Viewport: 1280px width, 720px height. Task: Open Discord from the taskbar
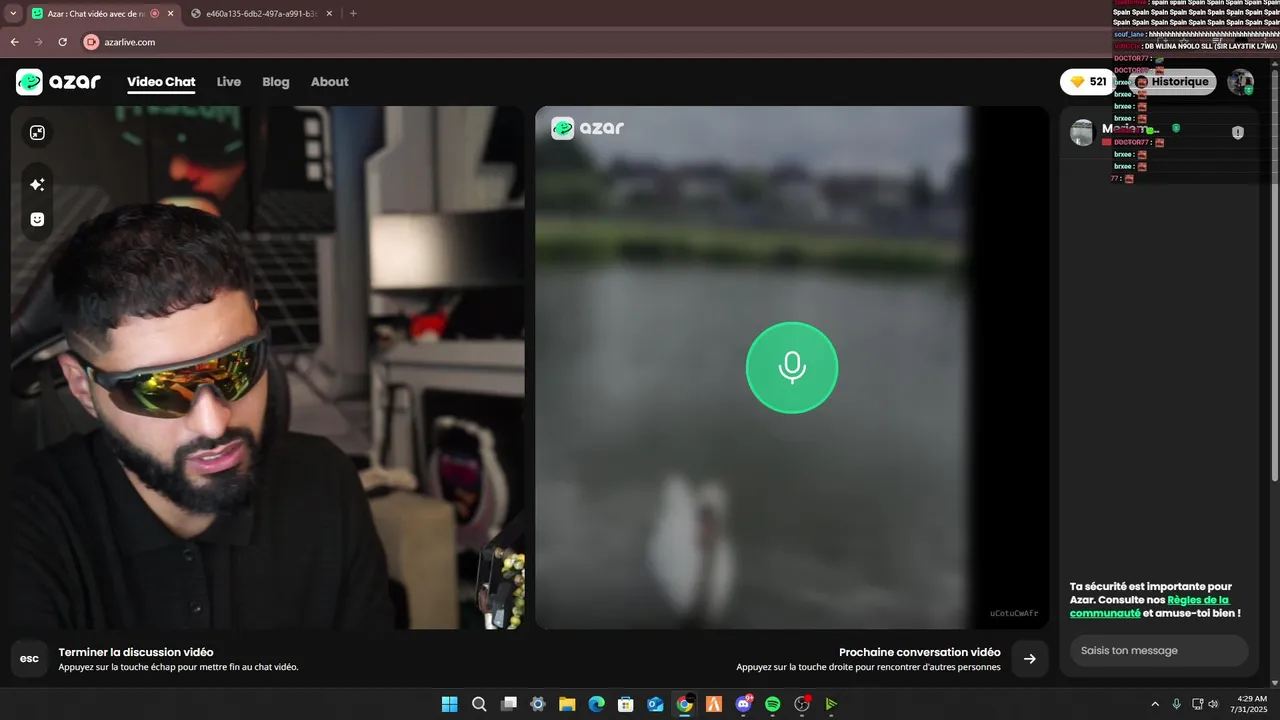[x=743, y=704]
